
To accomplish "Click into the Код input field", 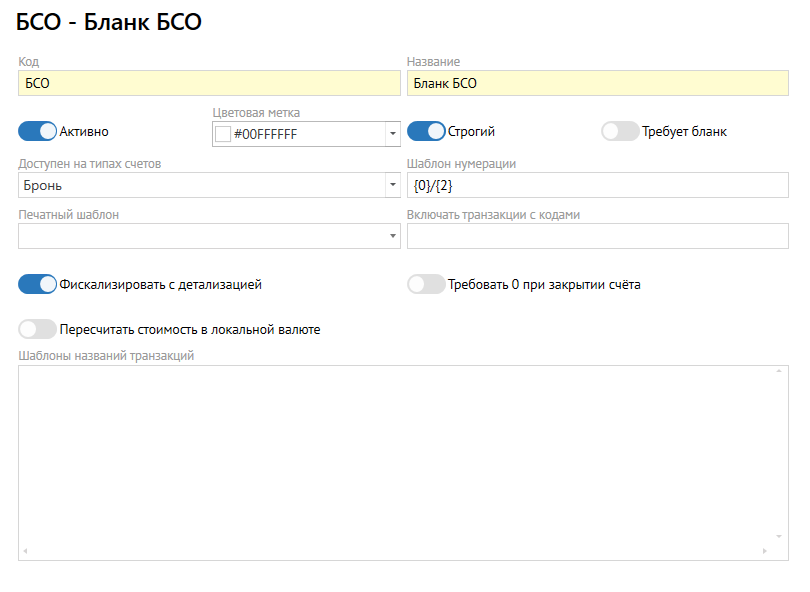I will pos(208,84).
